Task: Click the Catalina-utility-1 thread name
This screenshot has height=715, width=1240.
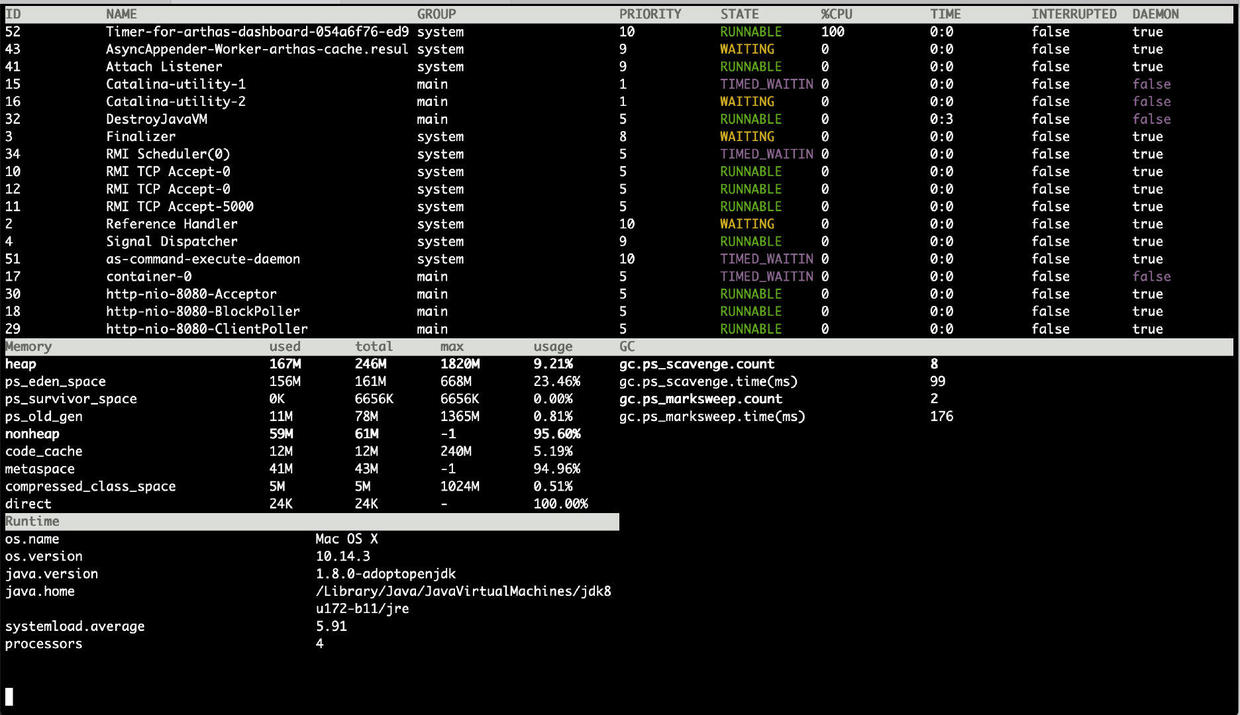Action: click(x=176, y=84)
